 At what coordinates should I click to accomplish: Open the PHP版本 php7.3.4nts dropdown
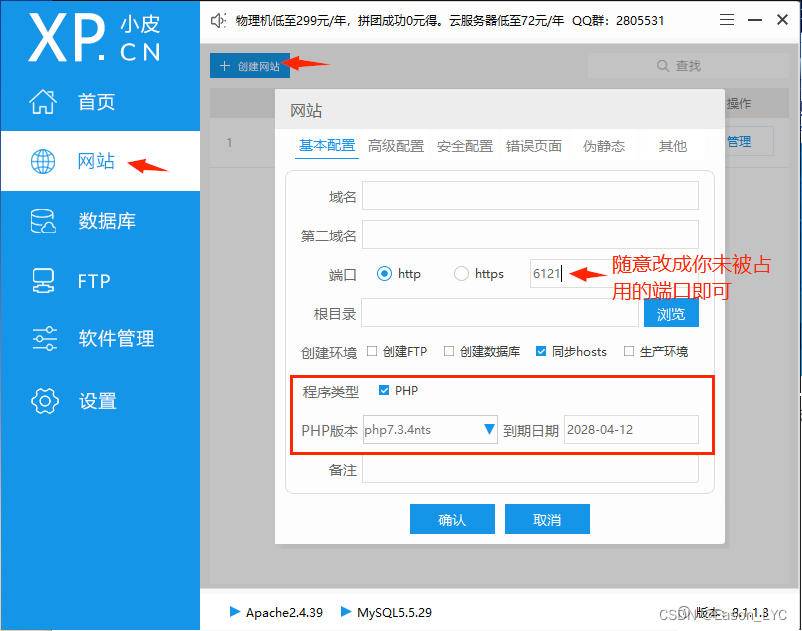click(430, 430)
